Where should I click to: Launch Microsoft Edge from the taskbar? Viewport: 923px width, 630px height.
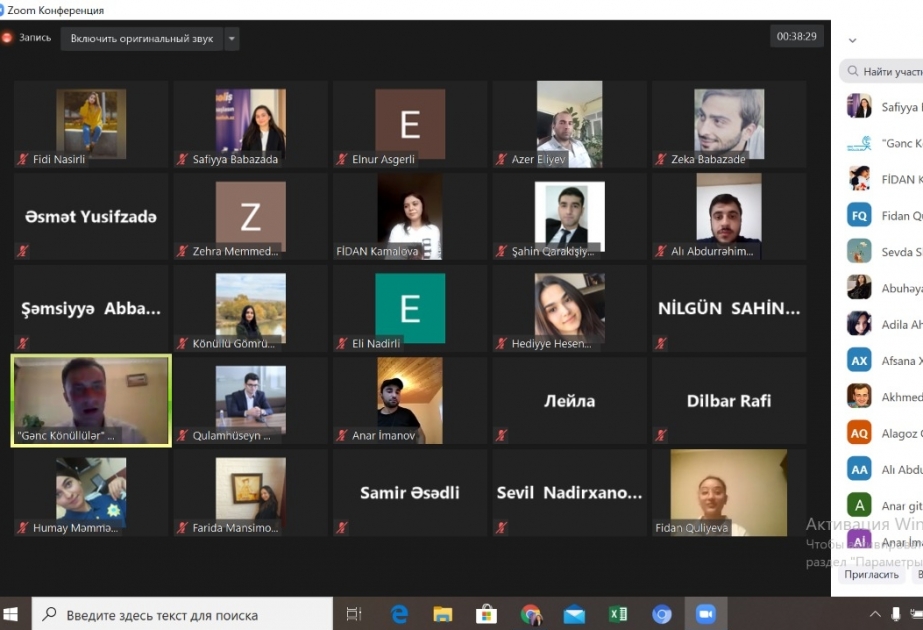pos(400,615)
